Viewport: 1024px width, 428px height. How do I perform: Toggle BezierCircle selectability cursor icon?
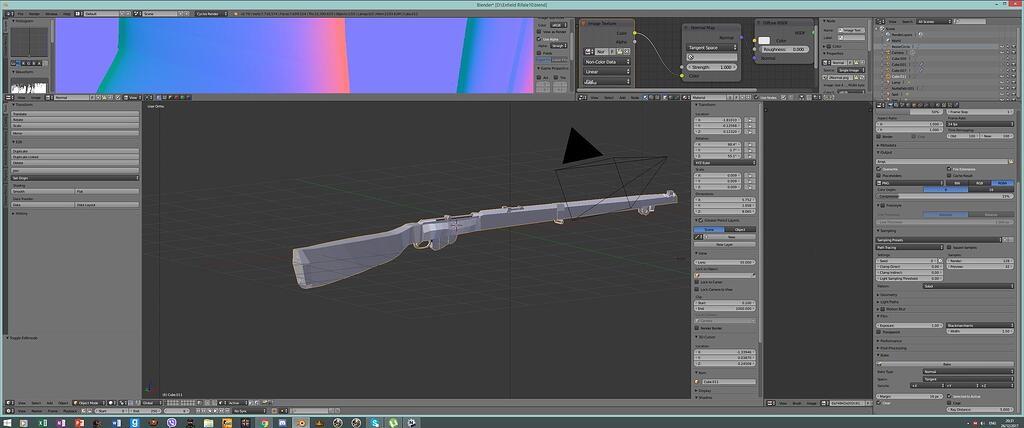coord(1010,47)
